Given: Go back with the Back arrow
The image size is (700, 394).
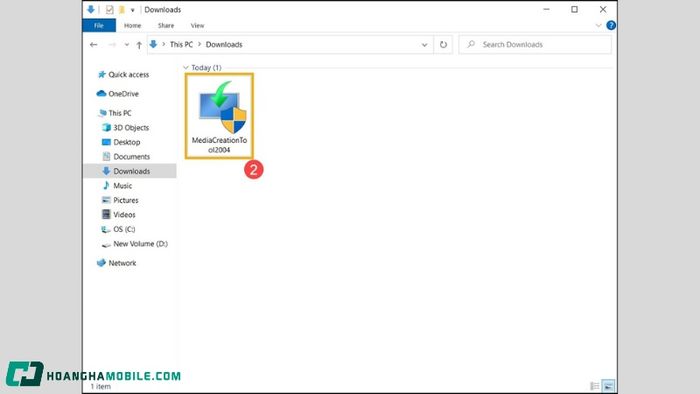Looking at the screenshot, I should pos(93,45).
